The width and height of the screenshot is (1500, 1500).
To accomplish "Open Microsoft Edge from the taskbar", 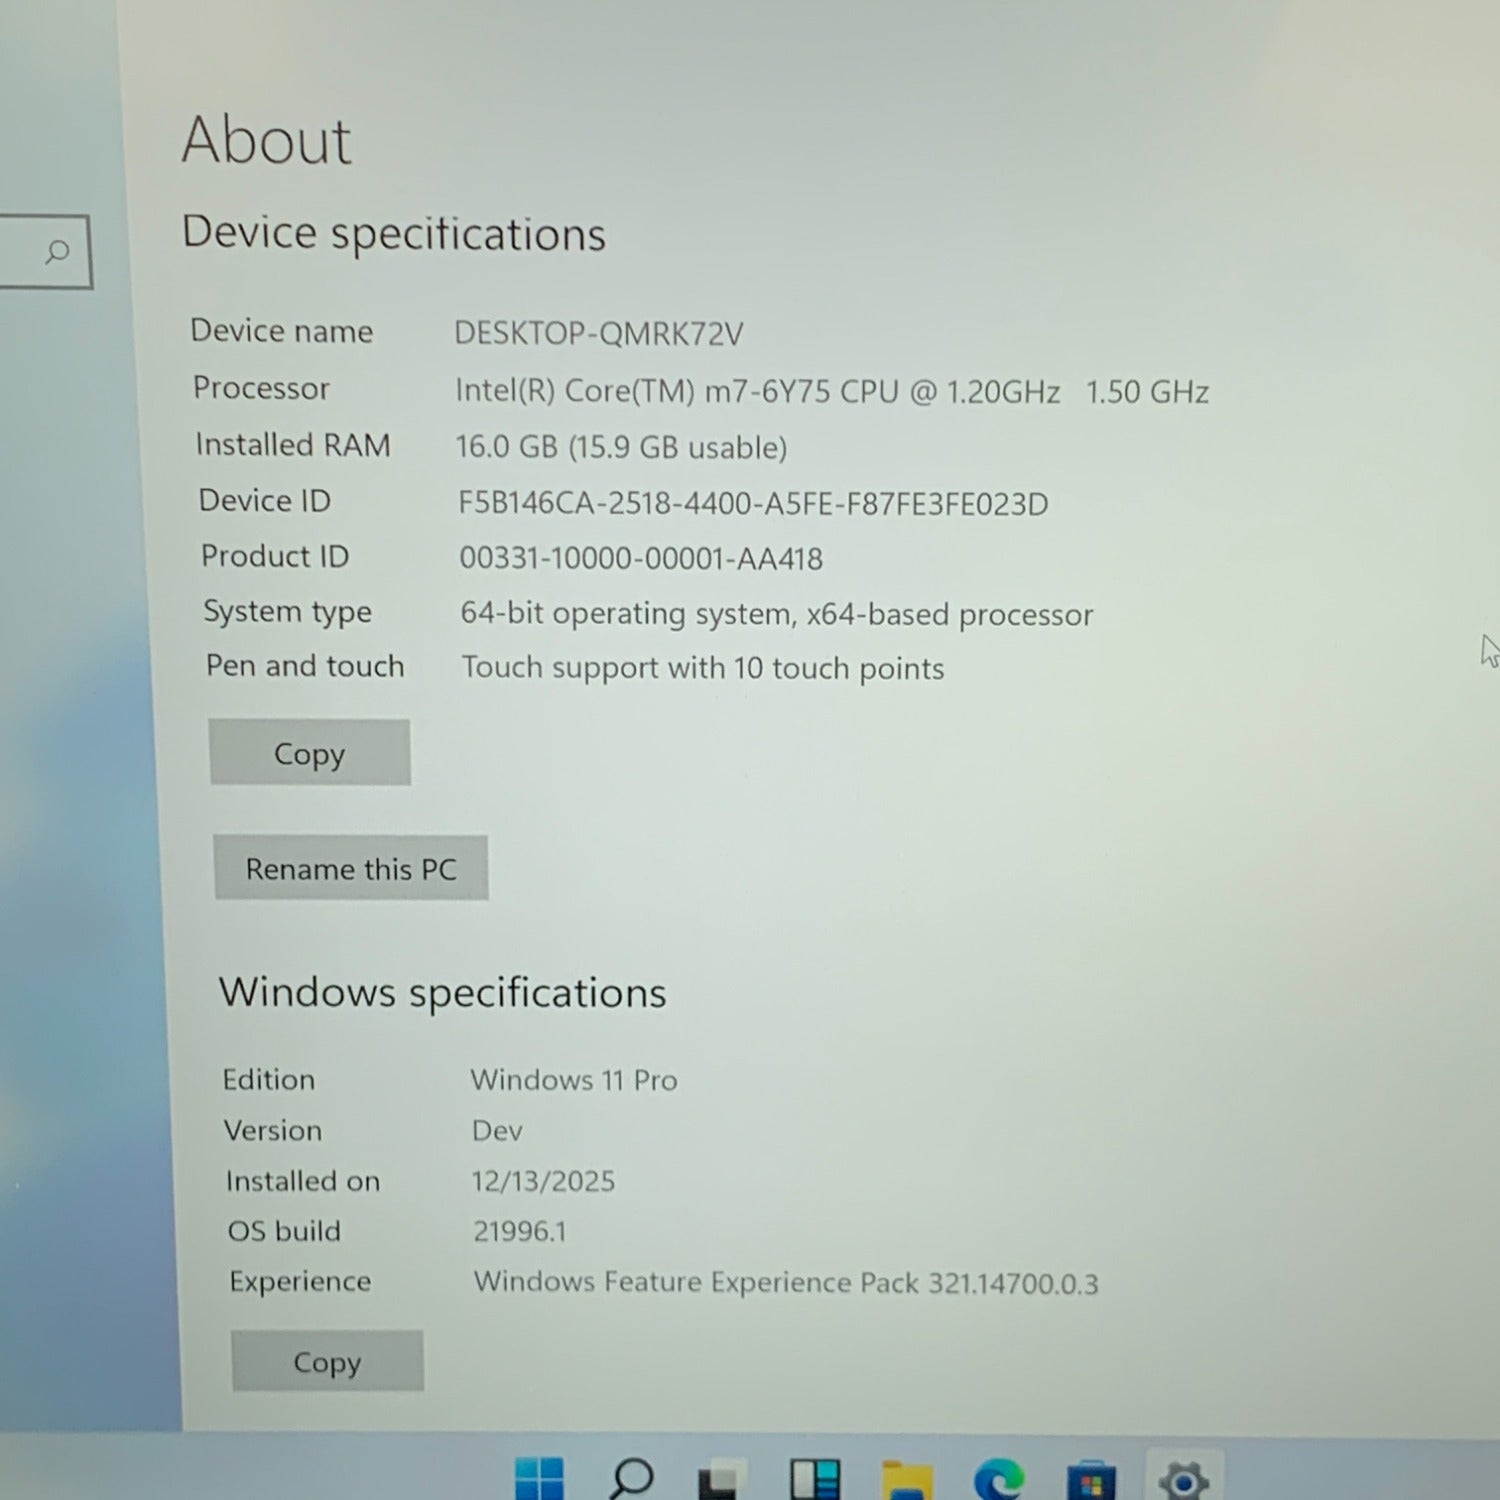I will tap(999, 1480).
